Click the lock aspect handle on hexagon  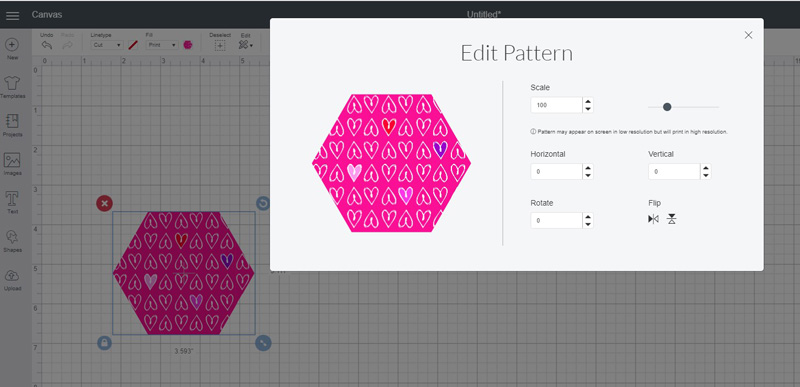tap(105, 343)
